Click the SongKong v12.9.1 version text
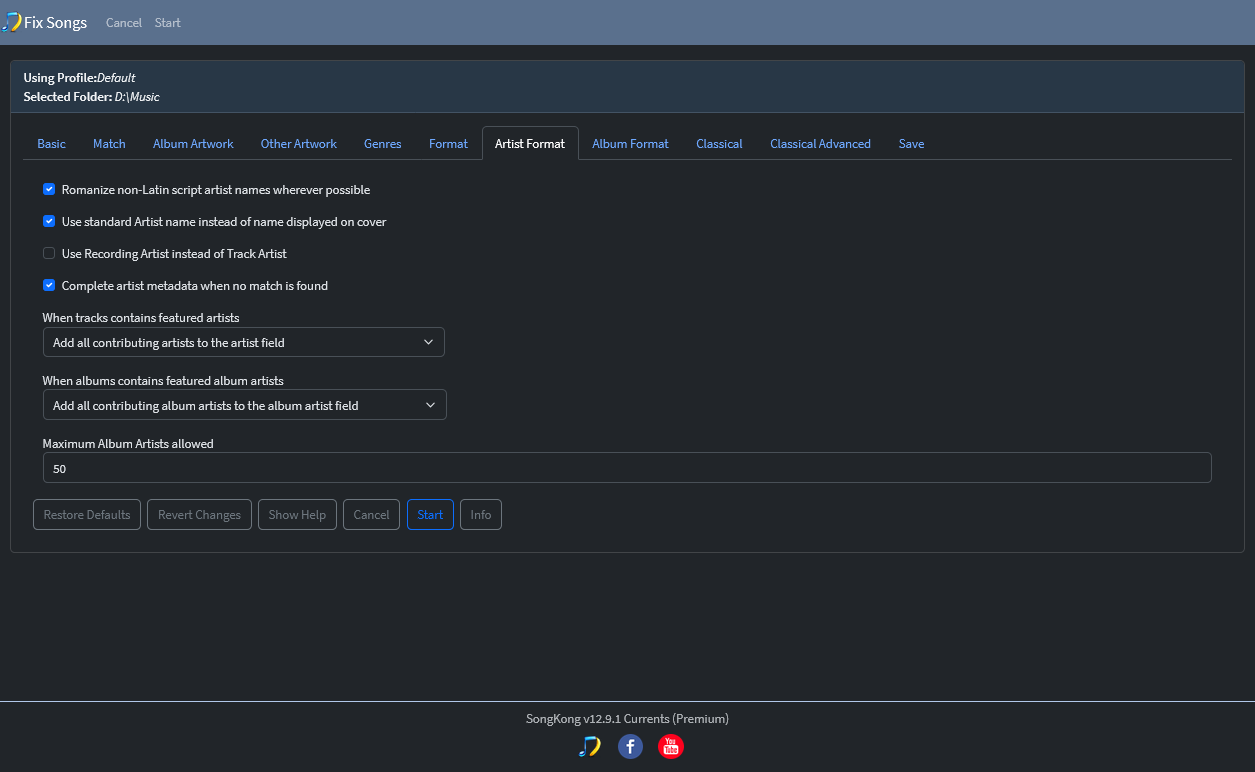Image resolution: width=1255 pixels, height=772 pixels. point(627,718)
